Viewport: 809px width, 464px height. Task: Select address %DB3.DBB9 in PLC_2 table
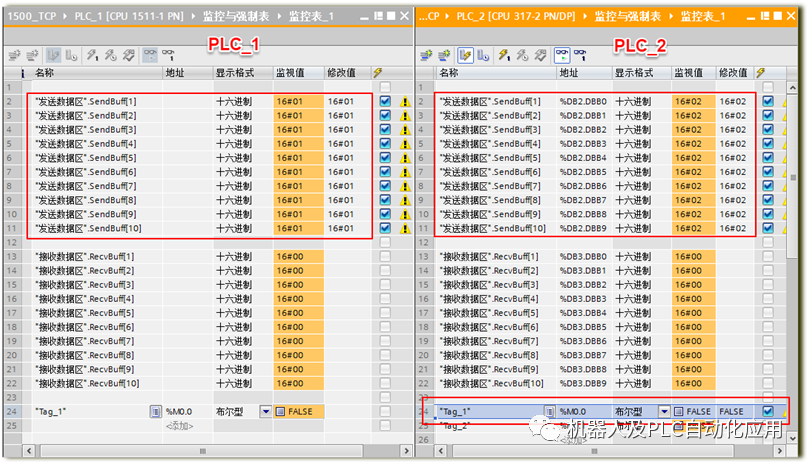pos(583,383)
